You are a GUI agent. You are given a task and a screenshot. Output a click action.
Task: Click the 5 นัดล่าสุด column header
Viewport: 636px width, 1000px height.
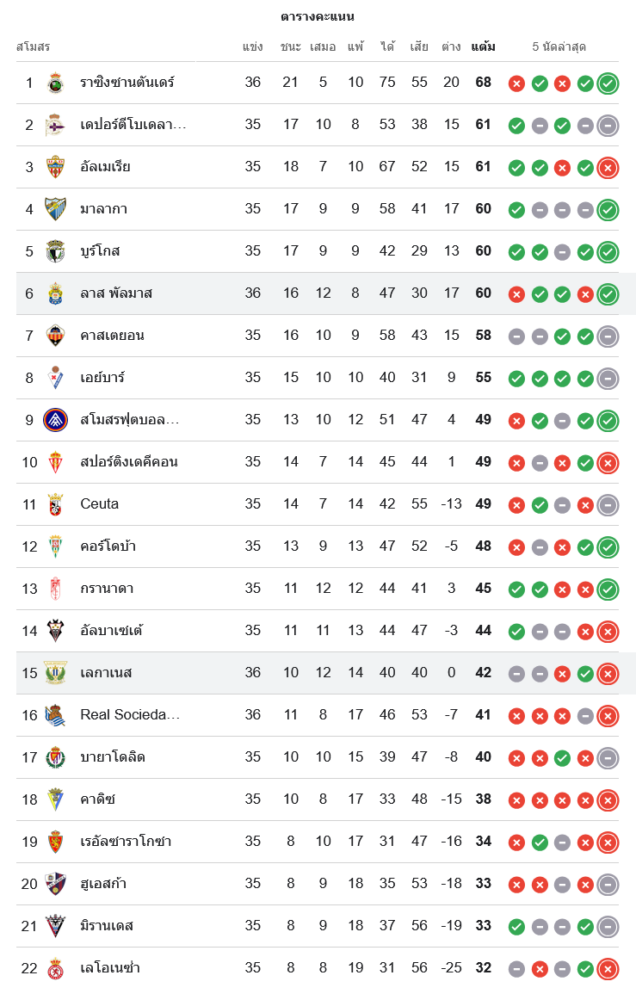tap(559, 46)
